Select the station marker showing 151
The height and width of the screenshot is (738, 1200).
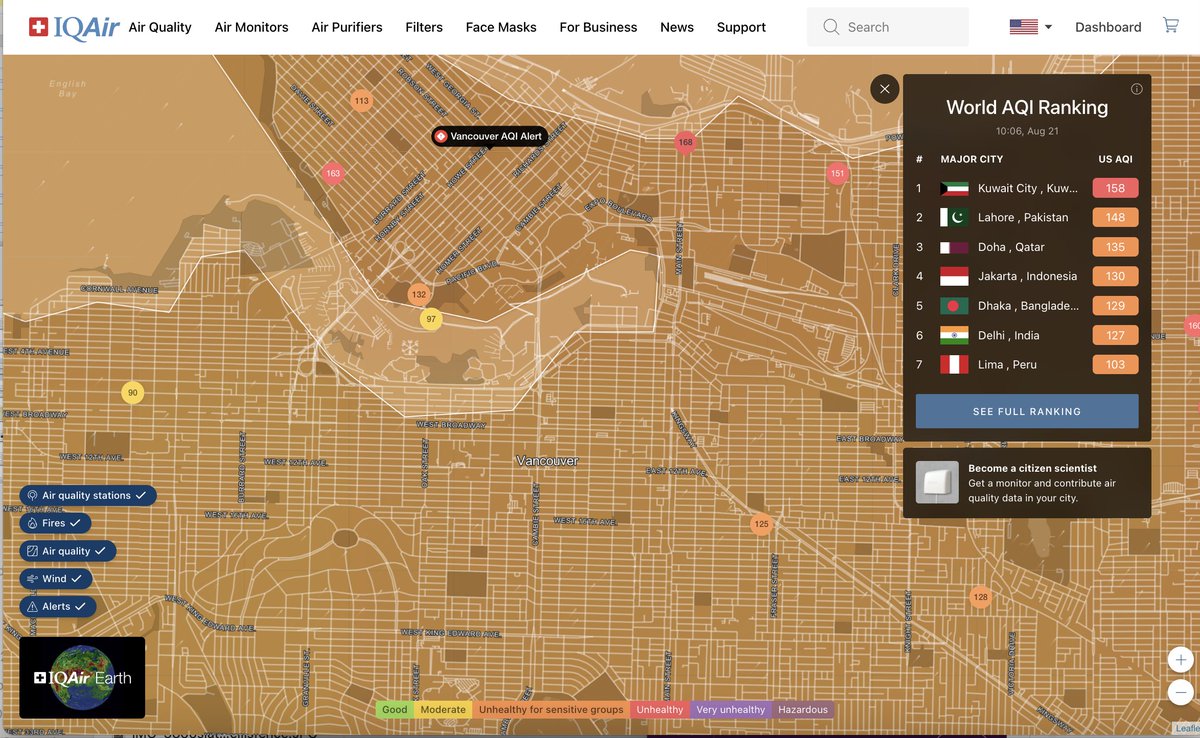click(837, 173)
